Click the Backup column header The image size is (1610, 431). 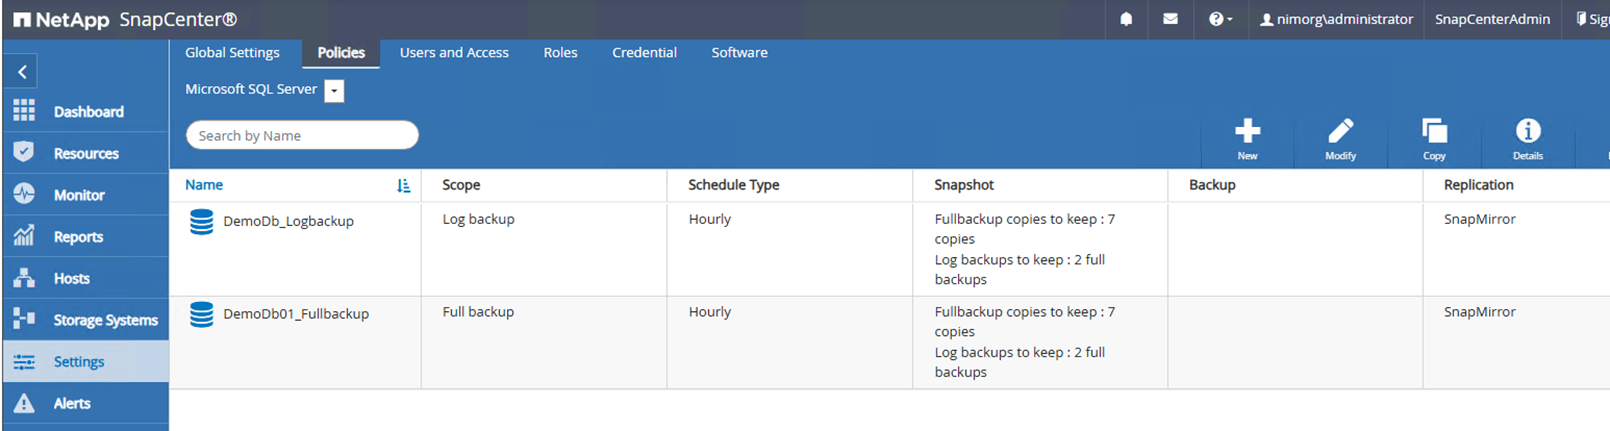[x=1212, y=185]
